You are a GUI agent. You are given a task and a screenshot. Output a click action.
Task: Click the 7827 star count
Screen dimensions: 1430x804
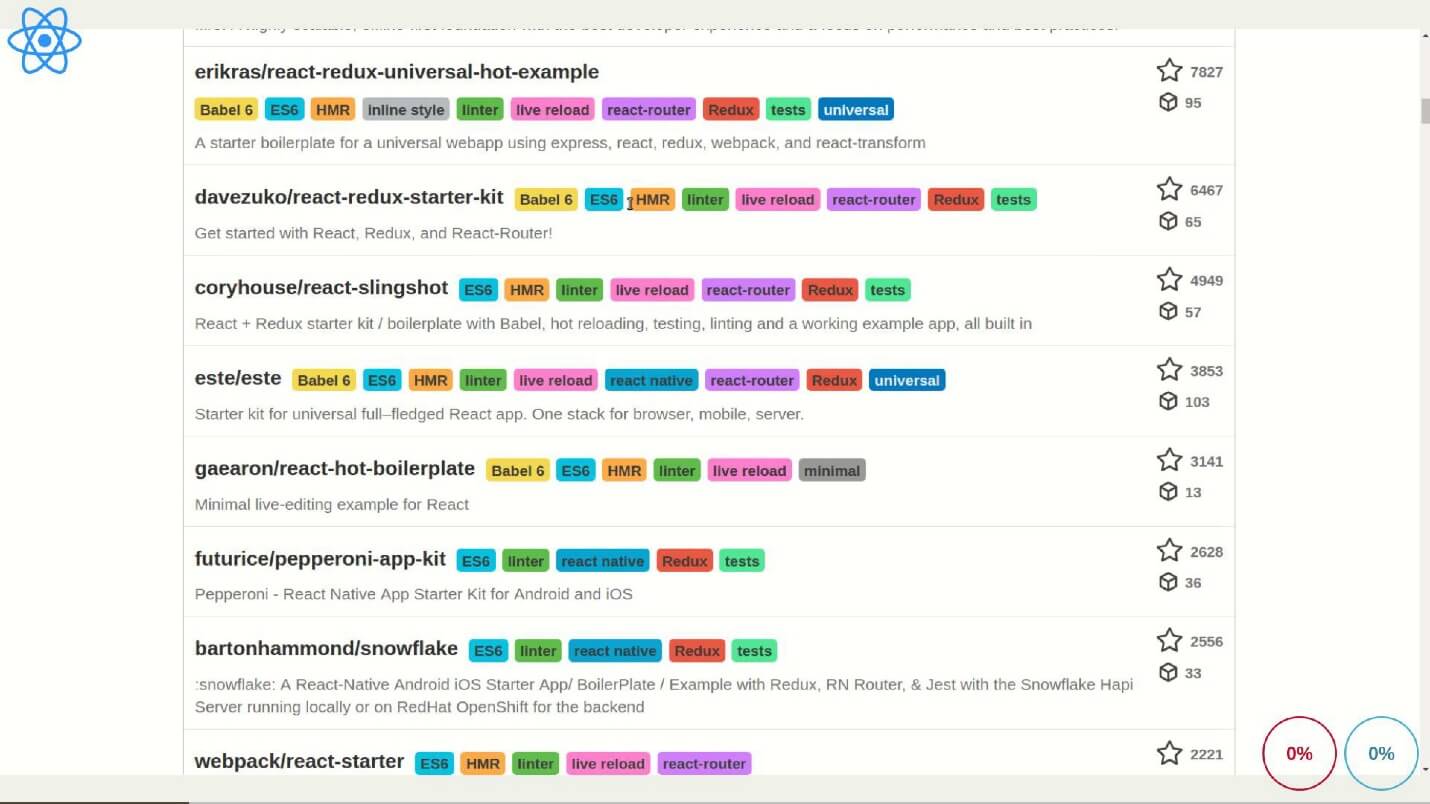(1206, 72)
